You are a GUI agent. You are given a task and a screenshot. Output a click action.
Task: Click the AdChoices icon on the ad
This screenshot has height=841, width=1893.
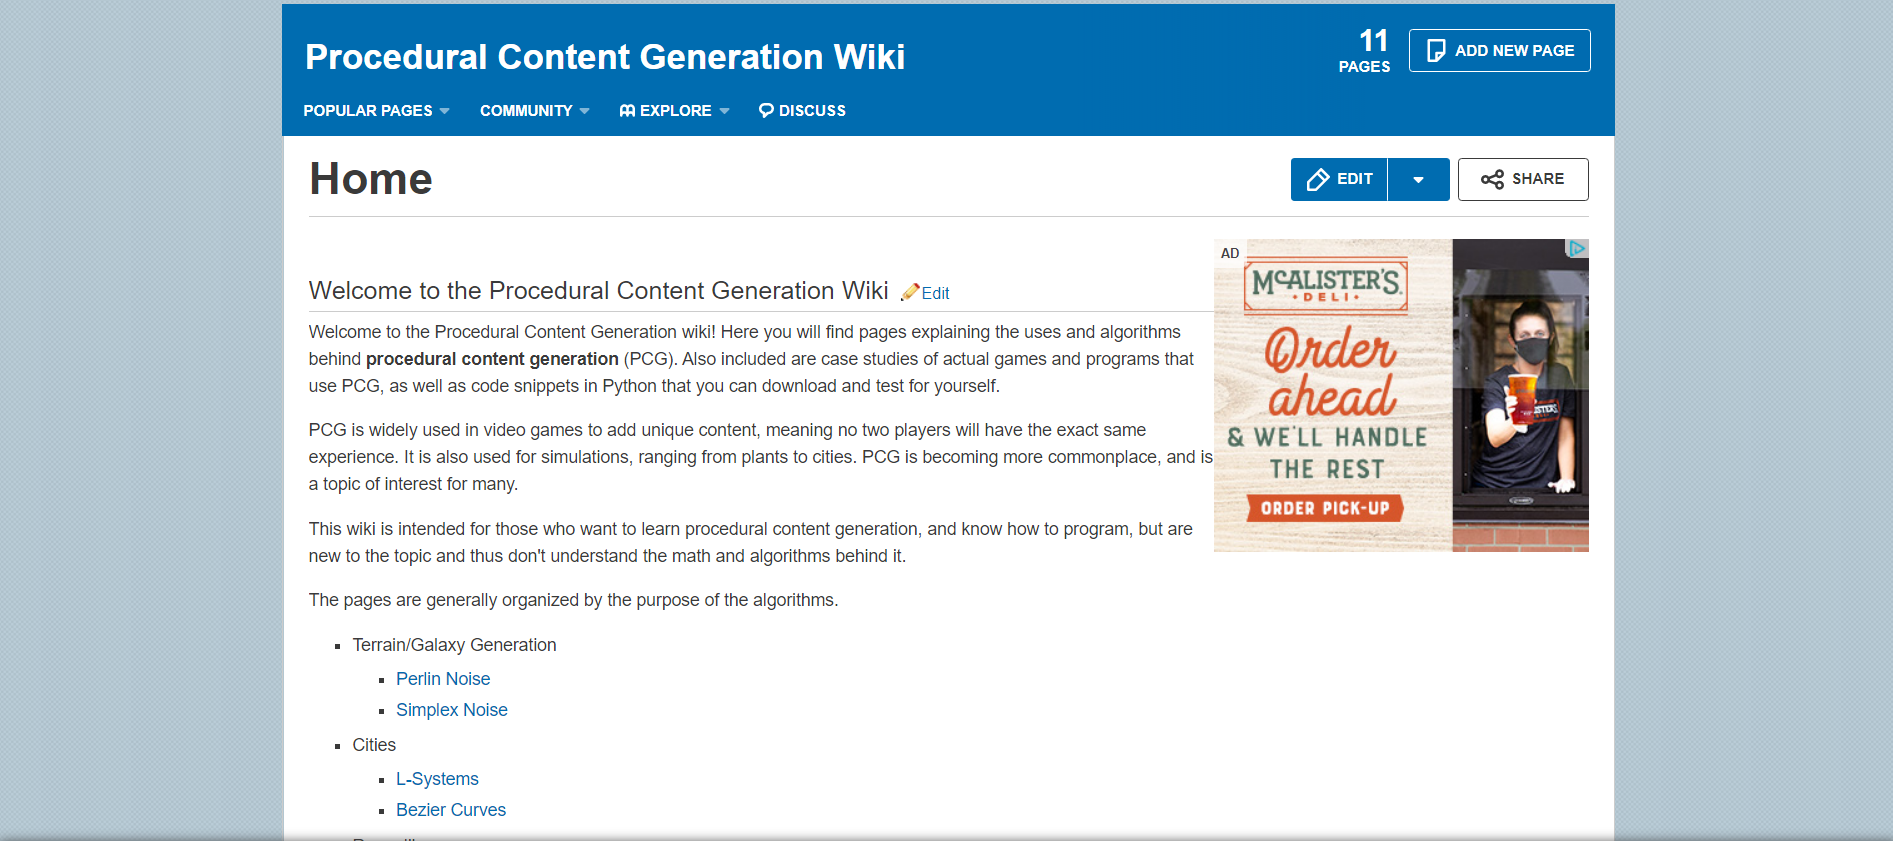[1578, 248]
